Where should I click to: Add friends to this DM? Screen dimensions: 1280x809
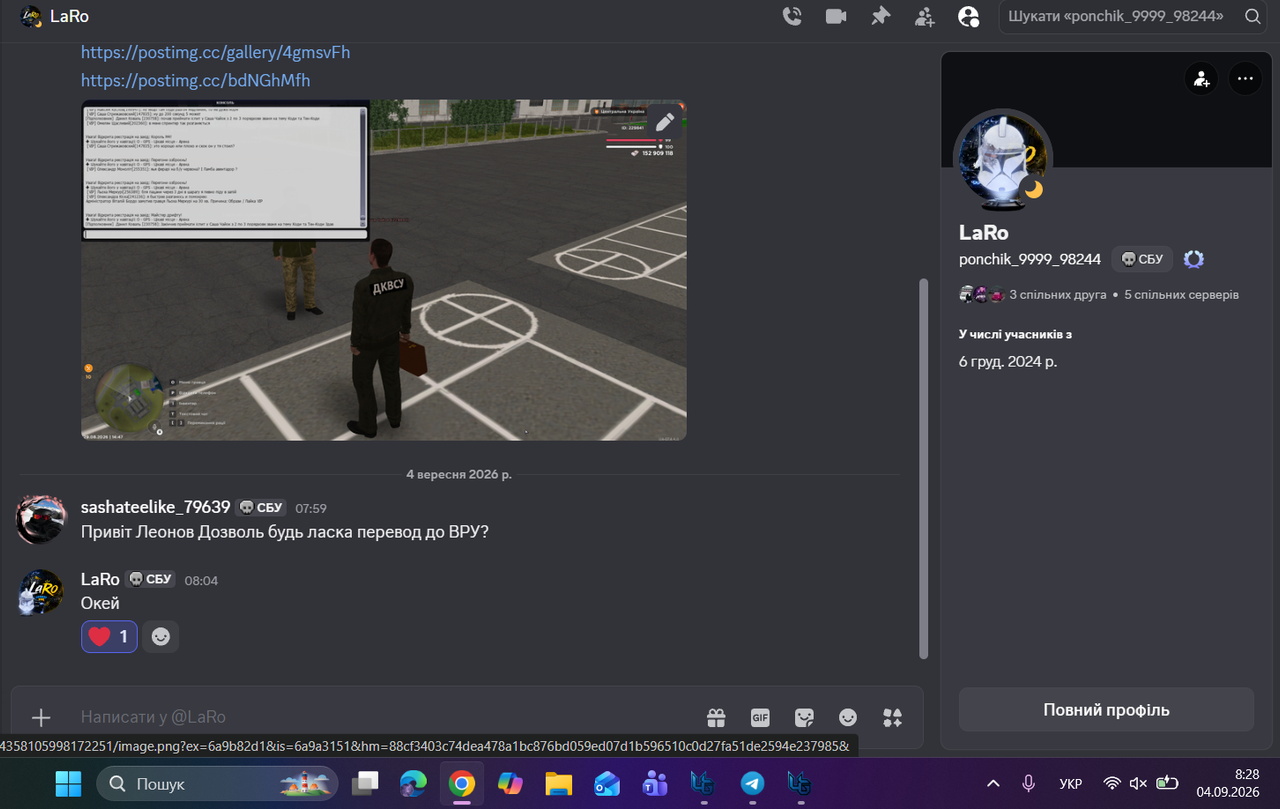point(924,16)
